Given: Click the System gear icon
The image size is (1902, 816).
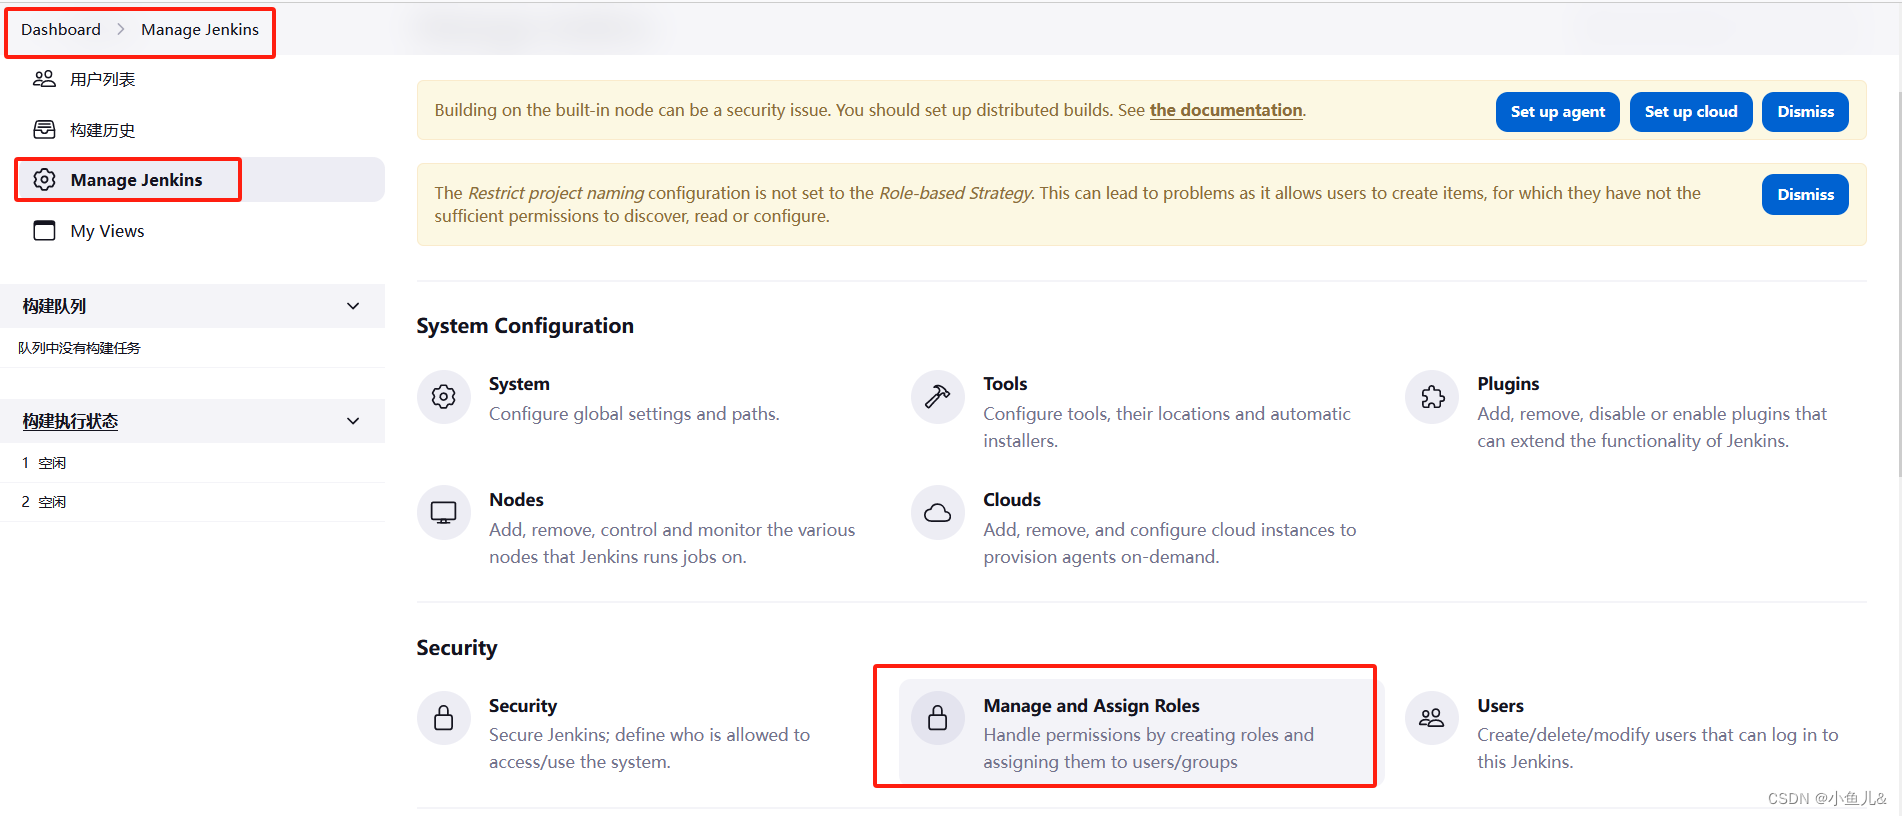Looking at the screenshot, I should (x=443, y=397).
